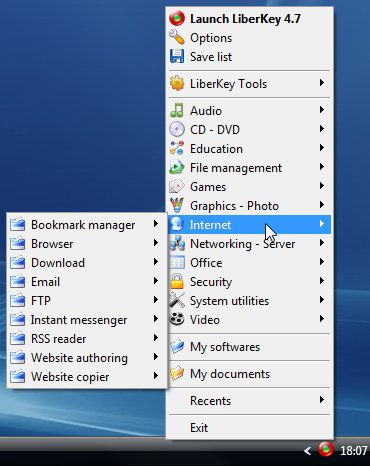
Task: Expand the Recents submenu arrow
Action: [x=322, y=400]
